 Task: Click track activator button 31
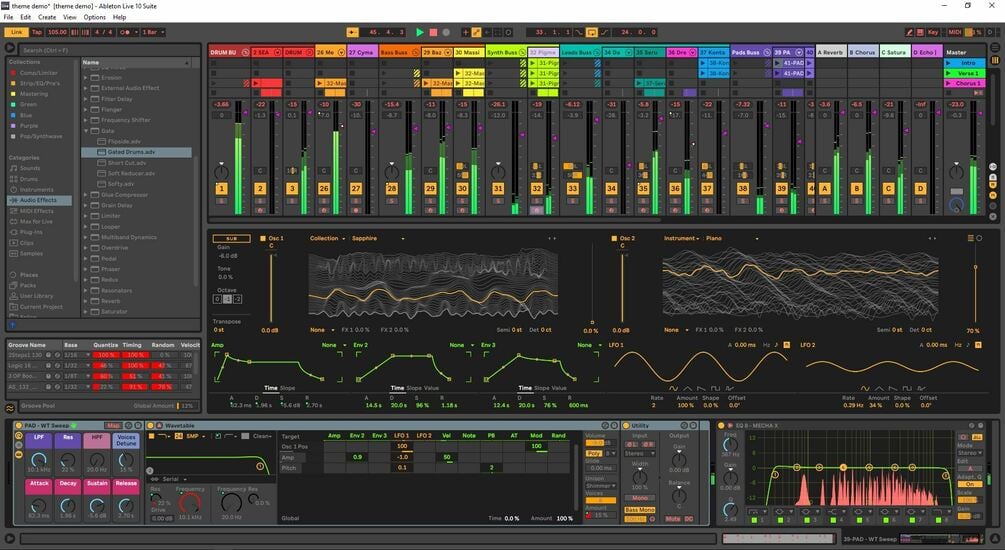tap(498, 188)
